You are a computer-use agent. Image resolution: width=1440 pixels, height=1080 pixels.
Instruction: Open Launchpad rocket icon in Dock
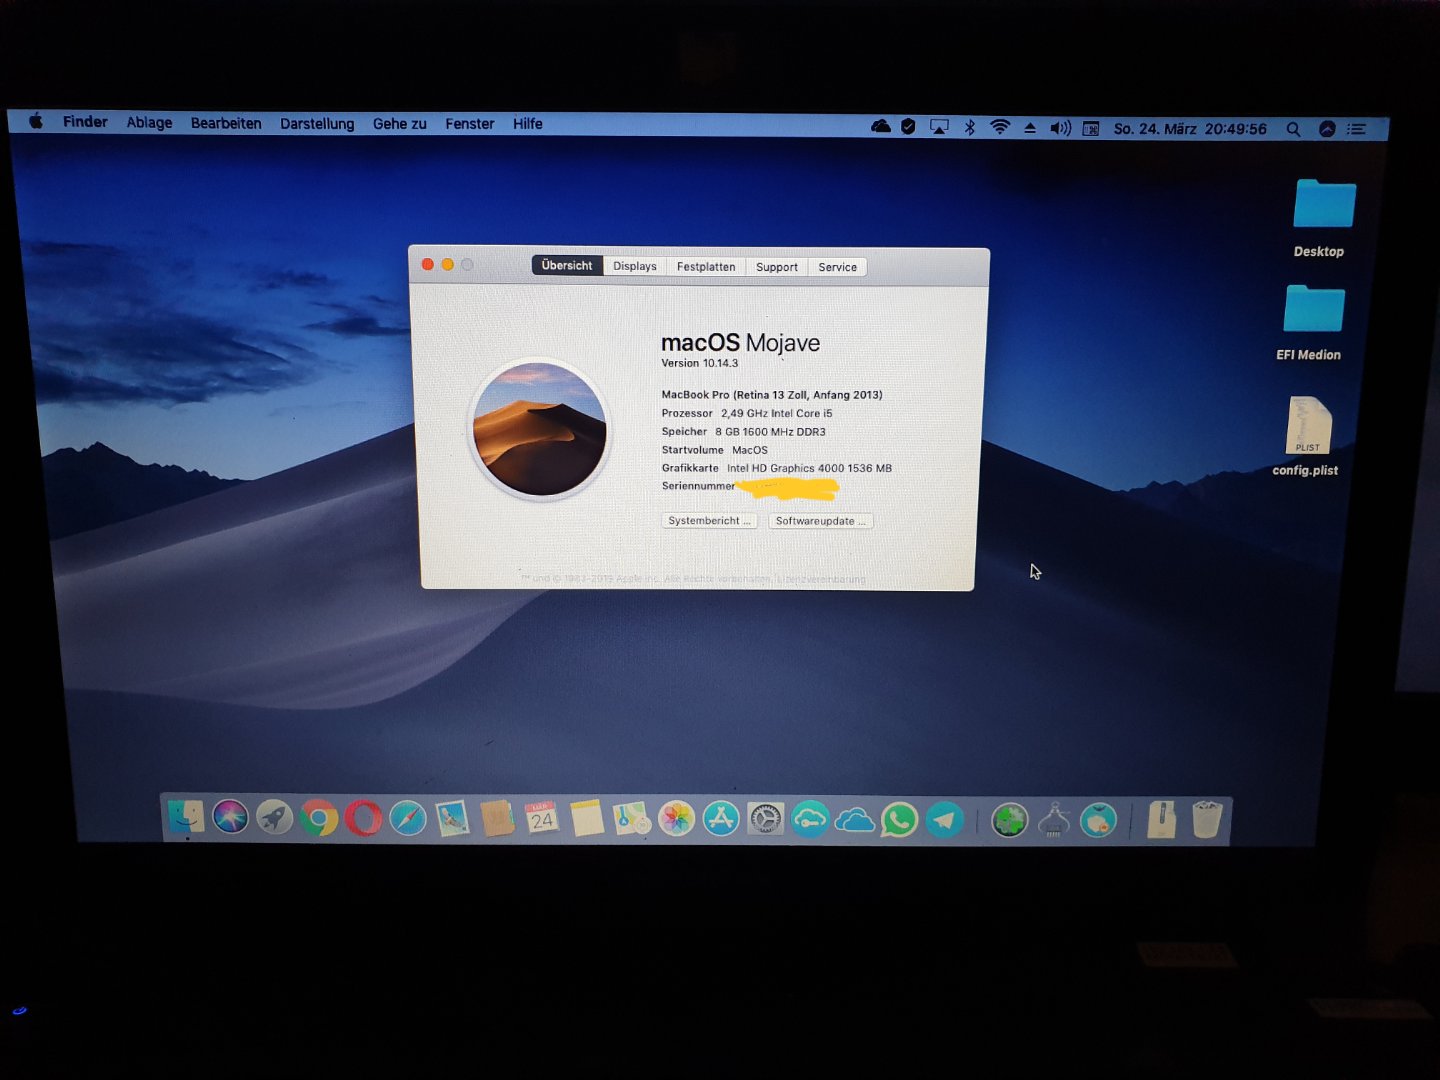coord(274,817)
